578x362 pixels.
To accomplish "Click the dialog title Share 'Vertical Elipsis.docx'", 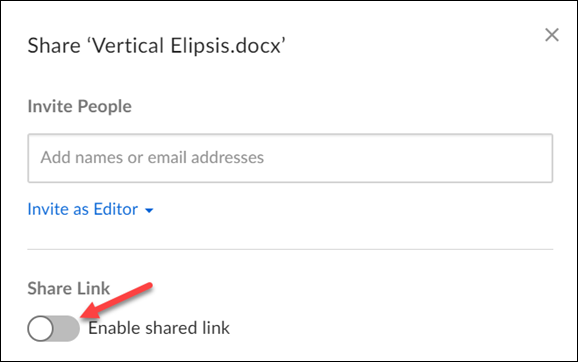I will pyautogui.click(x=157, y=46).
